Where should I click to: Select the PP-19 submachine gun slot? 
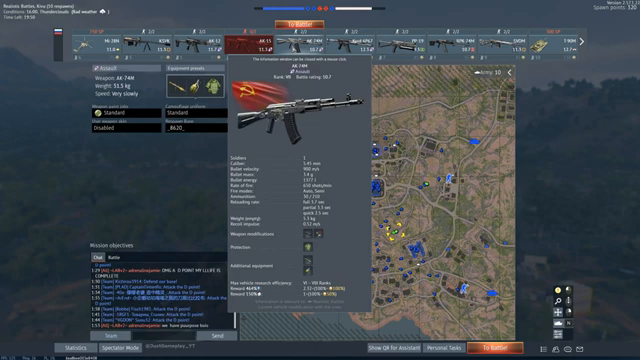point(401,44)
